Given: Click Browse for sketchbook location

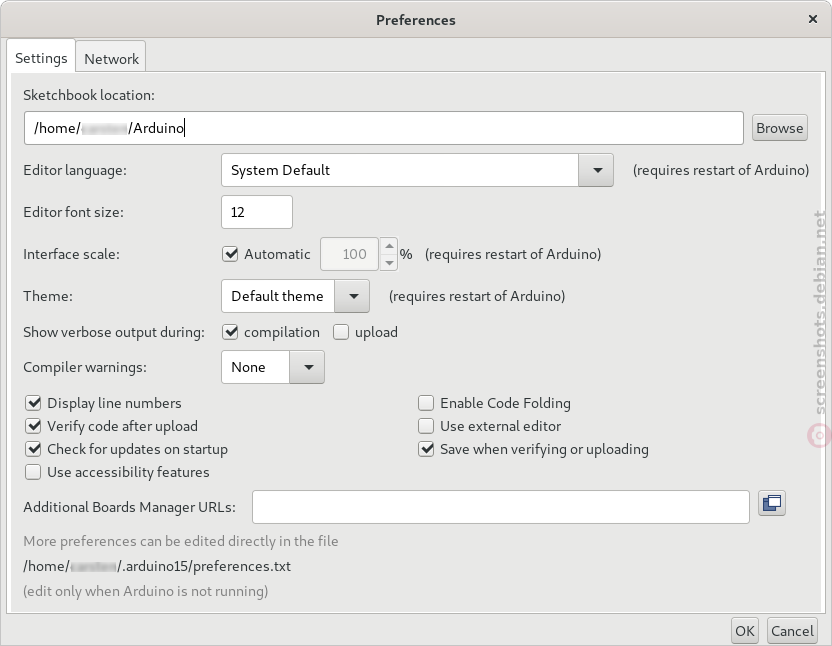Looking at the screenshot, I should point(779,128).
